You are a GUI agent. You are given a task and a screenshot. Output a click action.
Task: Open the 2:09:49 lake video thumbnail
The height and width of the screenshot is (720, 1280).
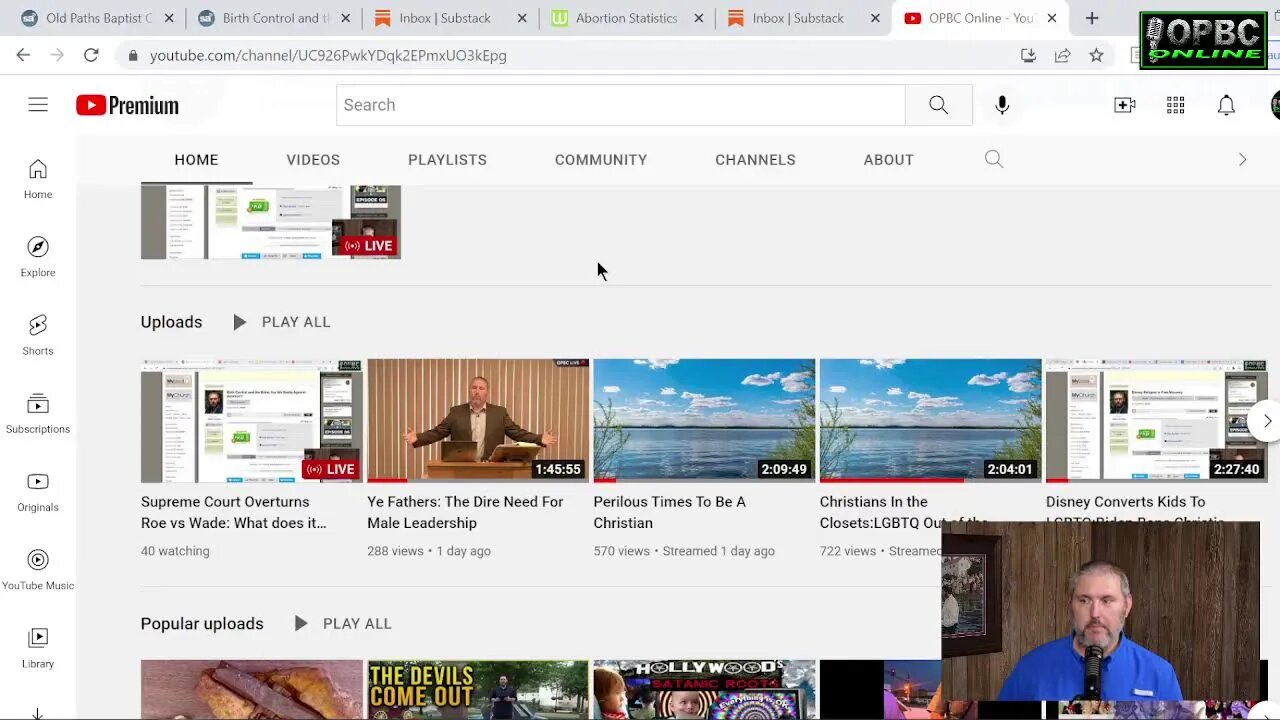click(704, 421)
